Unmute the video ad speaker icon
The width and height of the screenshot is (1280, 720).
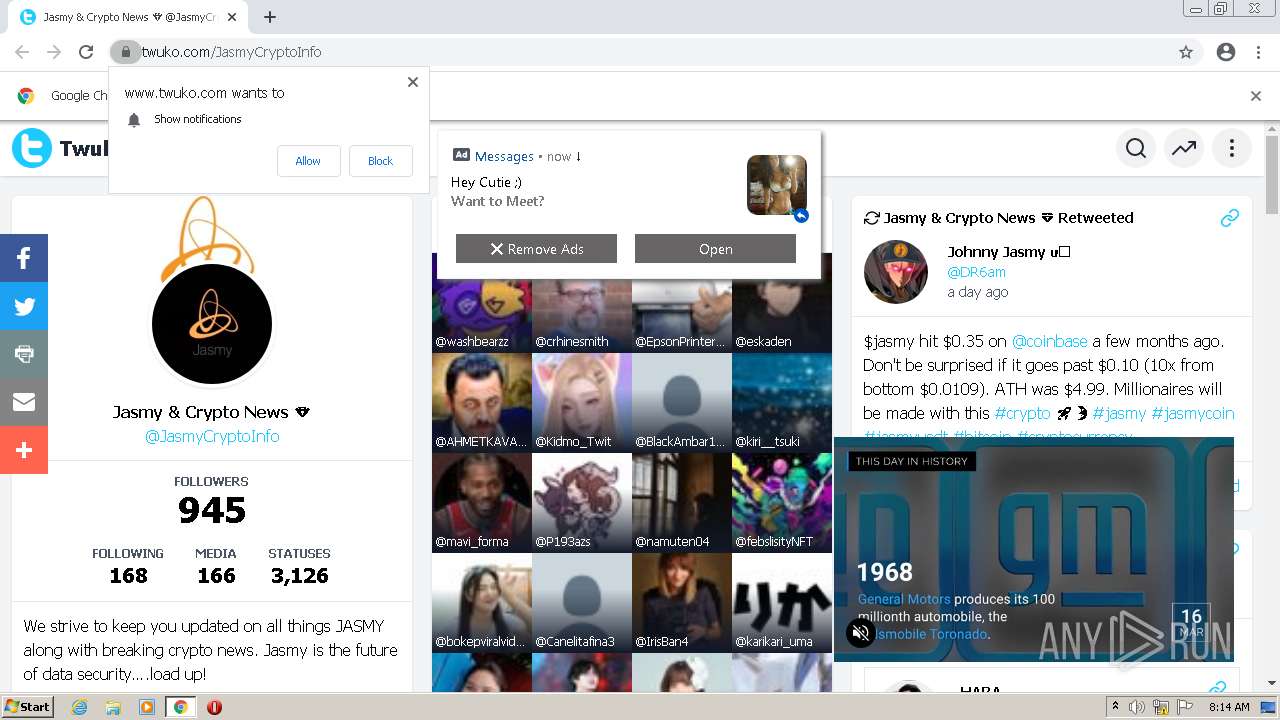click(860, 632)
